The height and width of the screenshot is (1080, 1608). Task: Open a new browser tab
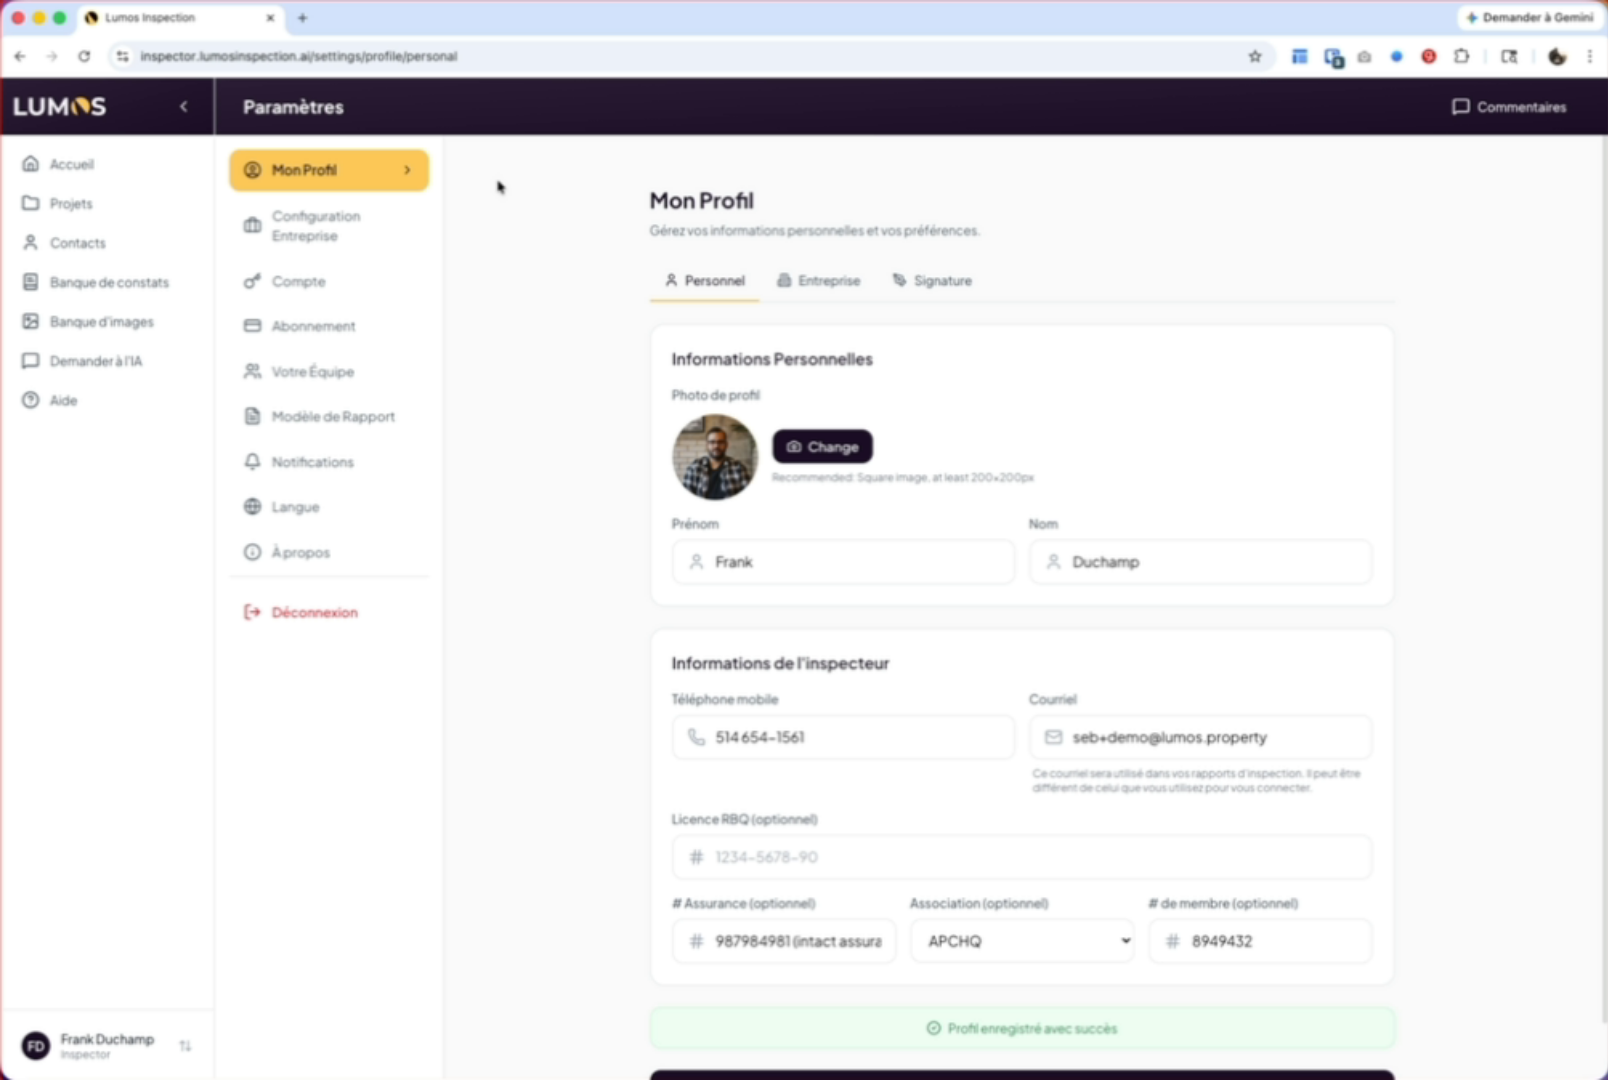tap(302, 18)
